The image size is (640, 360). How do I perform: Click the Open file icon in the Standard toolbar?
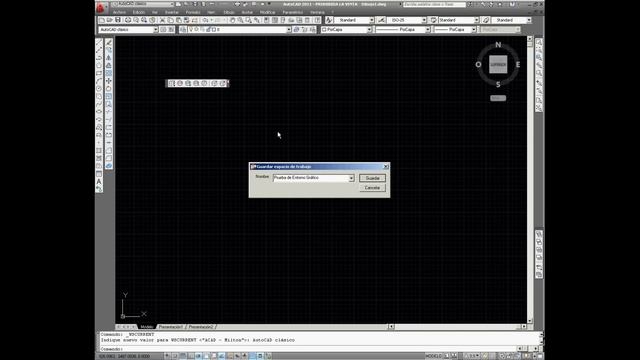(110, 20)
